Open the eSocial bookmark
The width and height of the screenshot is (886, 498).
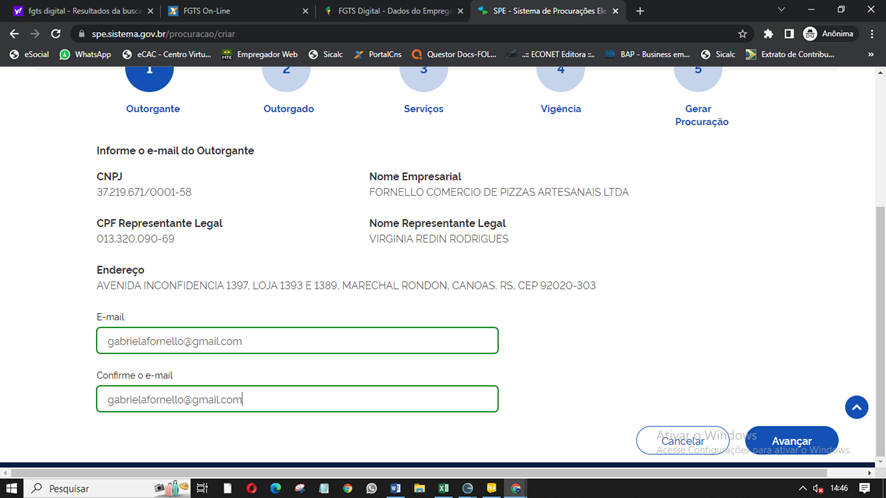29,54
